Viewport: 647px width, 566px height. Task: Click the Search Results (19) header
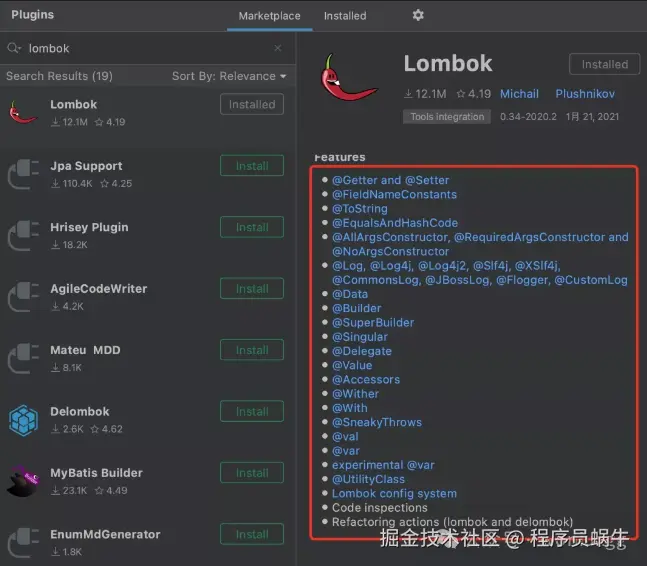pos(59,76)
